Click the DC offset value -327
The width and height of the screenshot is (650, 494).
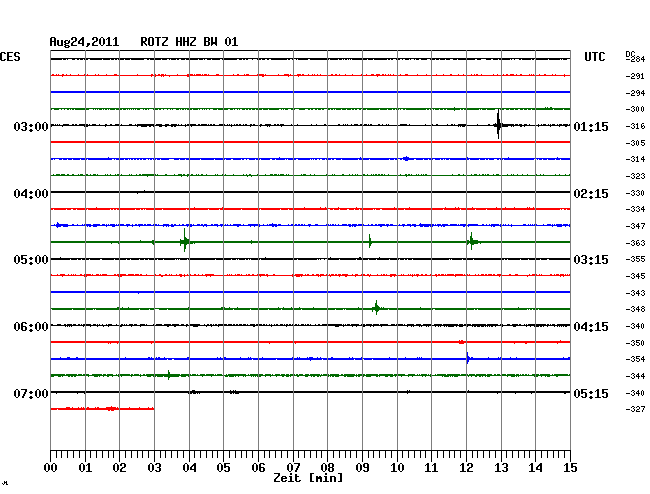[x=635, y=409]
